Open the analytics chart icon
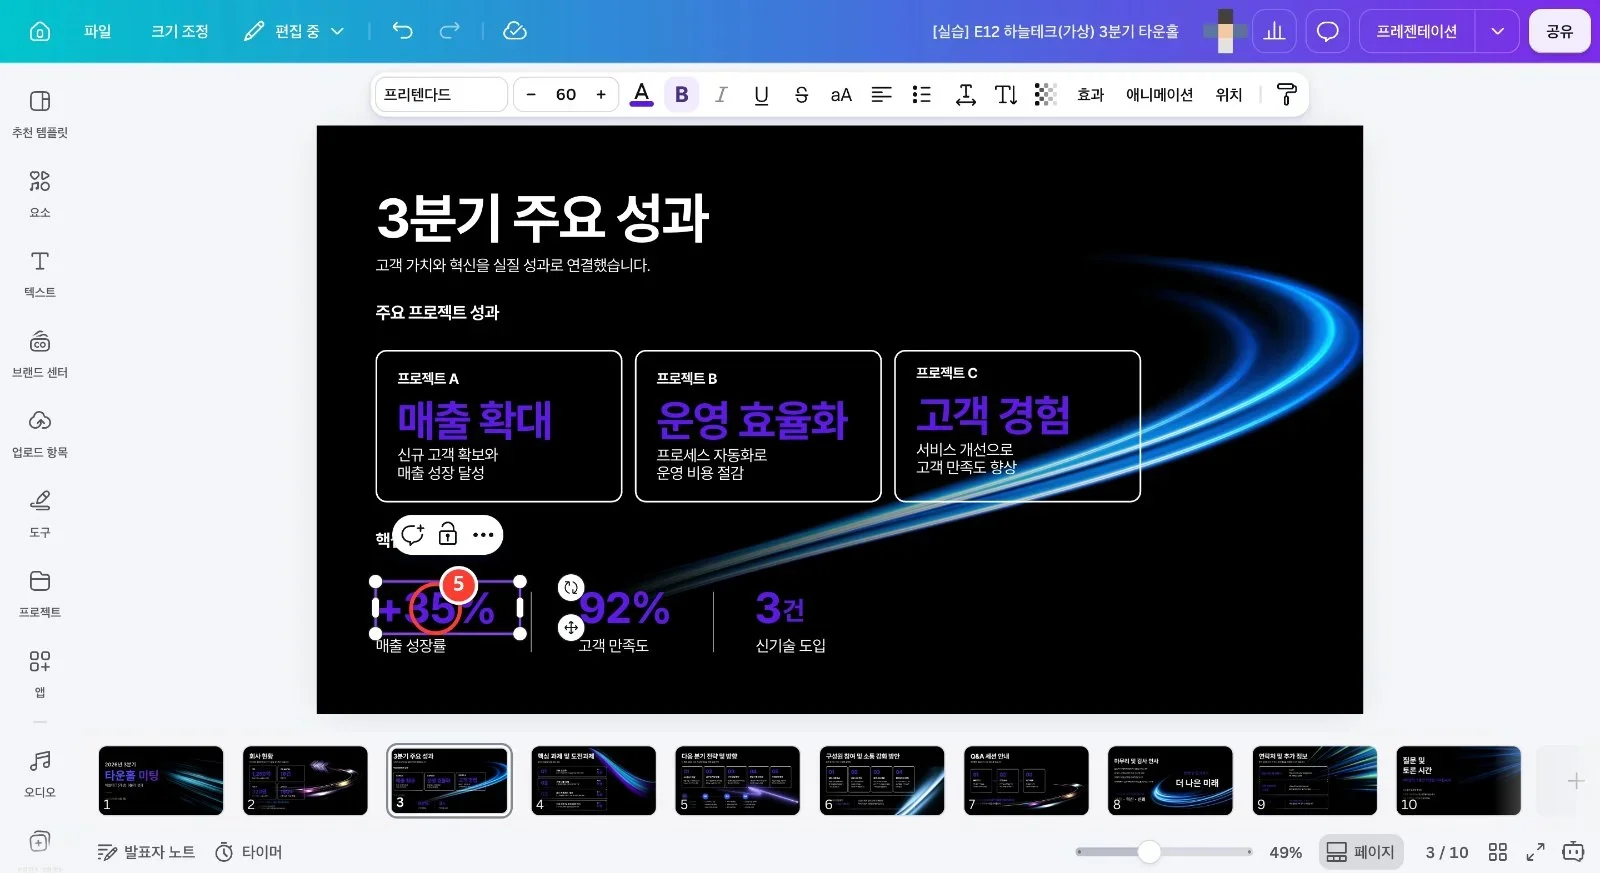Image resolution: width=1600 pixels, height=873 pixels. tap(1274, 31)
